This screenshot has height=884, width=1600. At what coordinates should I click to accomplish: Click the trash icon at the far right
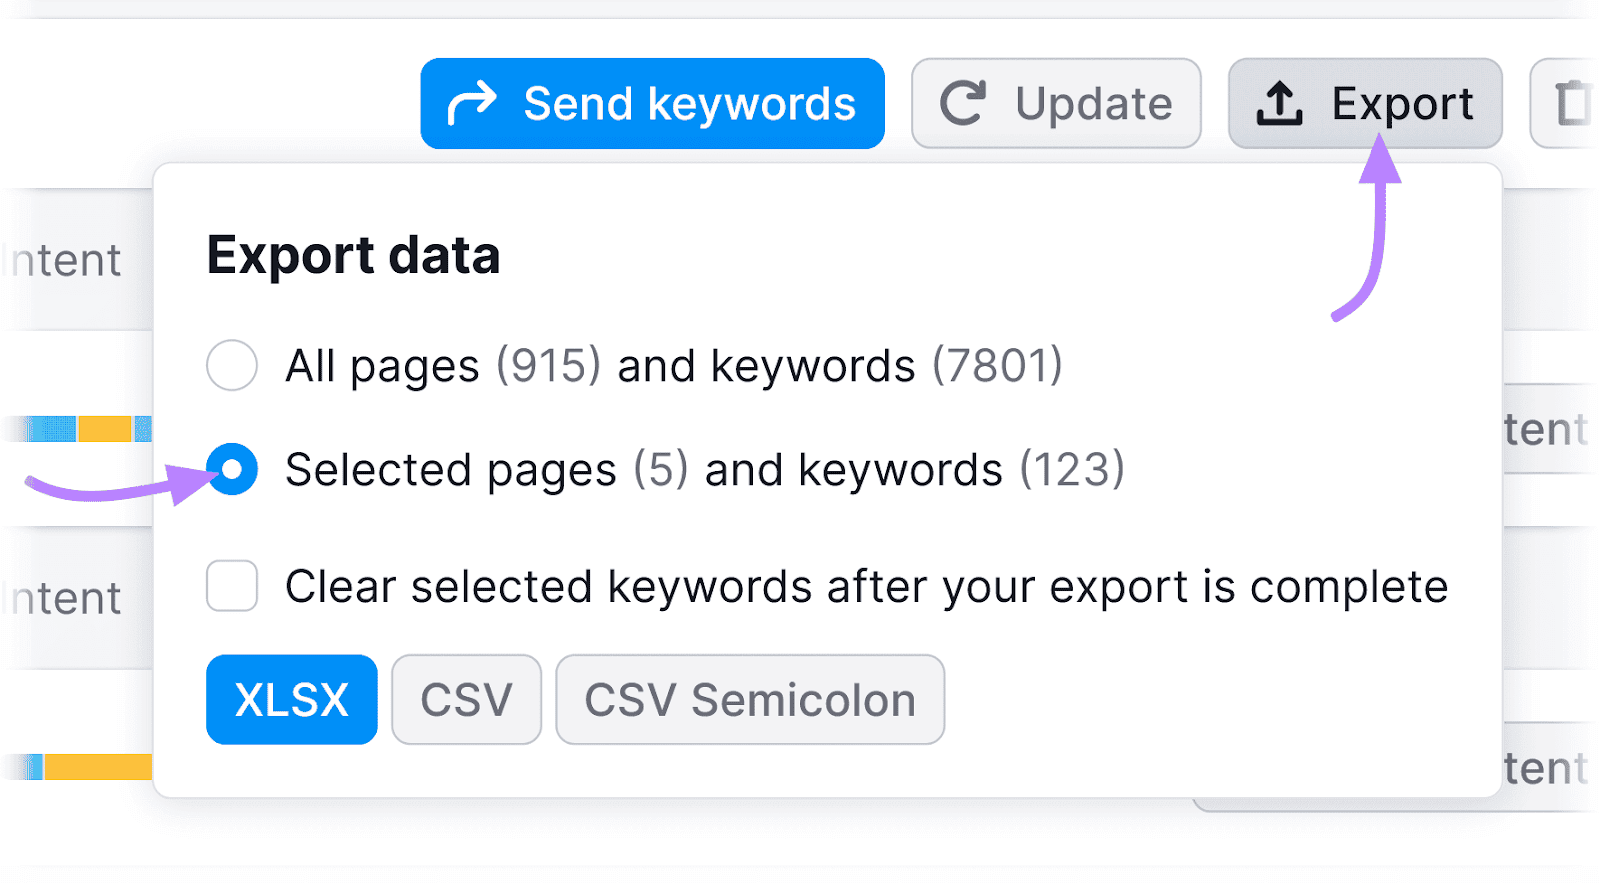coord(1573,100)
